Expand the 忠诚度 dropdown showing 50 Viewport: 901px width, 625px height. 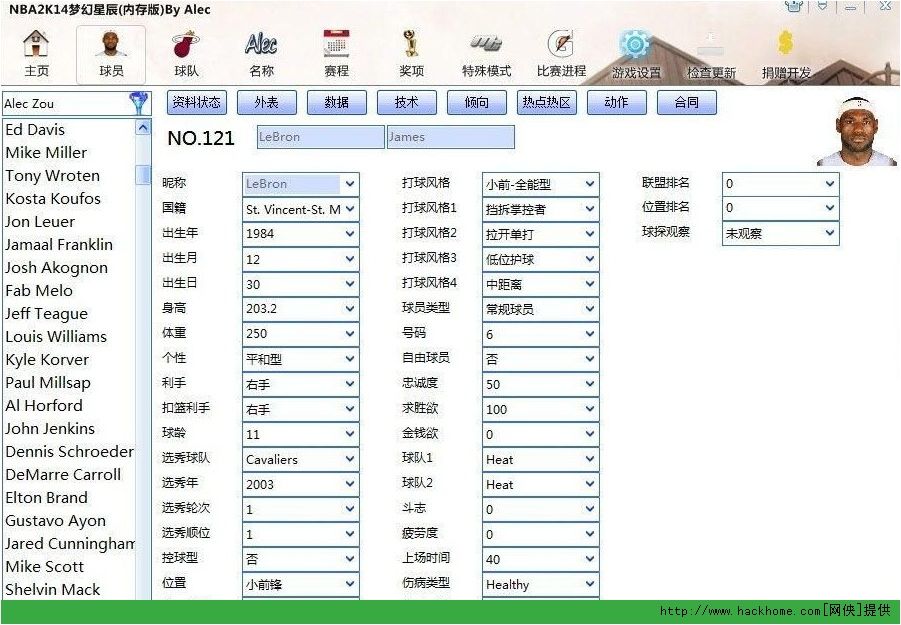pos(590,384)
